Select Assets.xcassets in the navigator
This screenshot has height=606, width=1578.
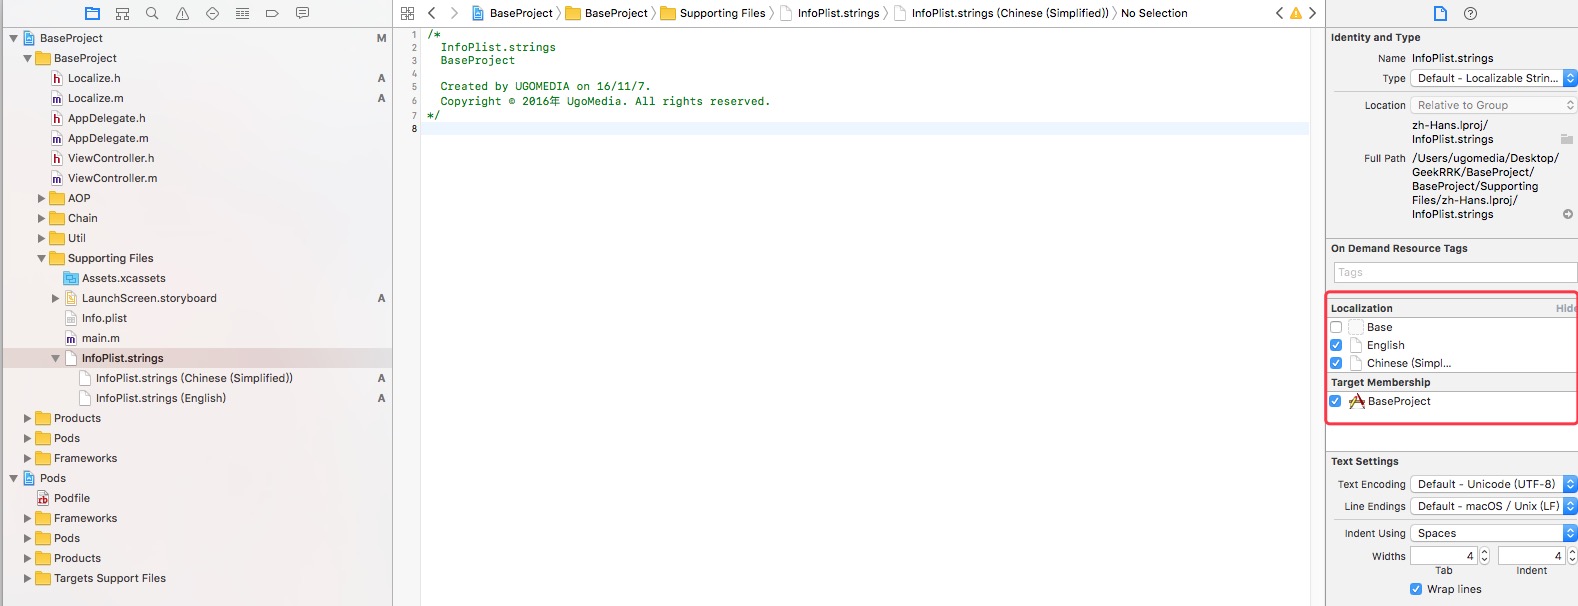[124, 278]
